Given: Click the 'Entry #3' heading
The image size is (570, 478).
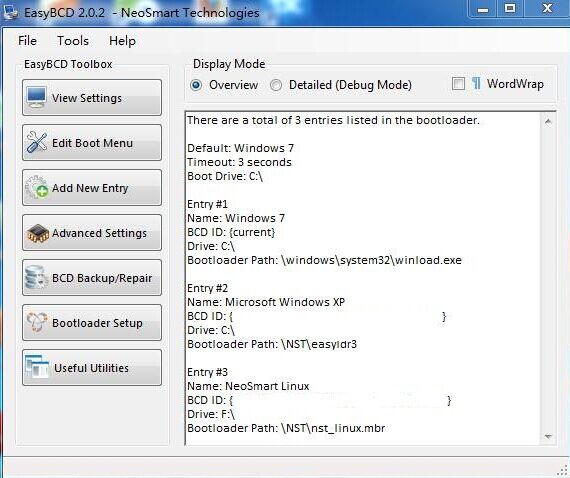Looking at the screenshot, I should (207, 372).
